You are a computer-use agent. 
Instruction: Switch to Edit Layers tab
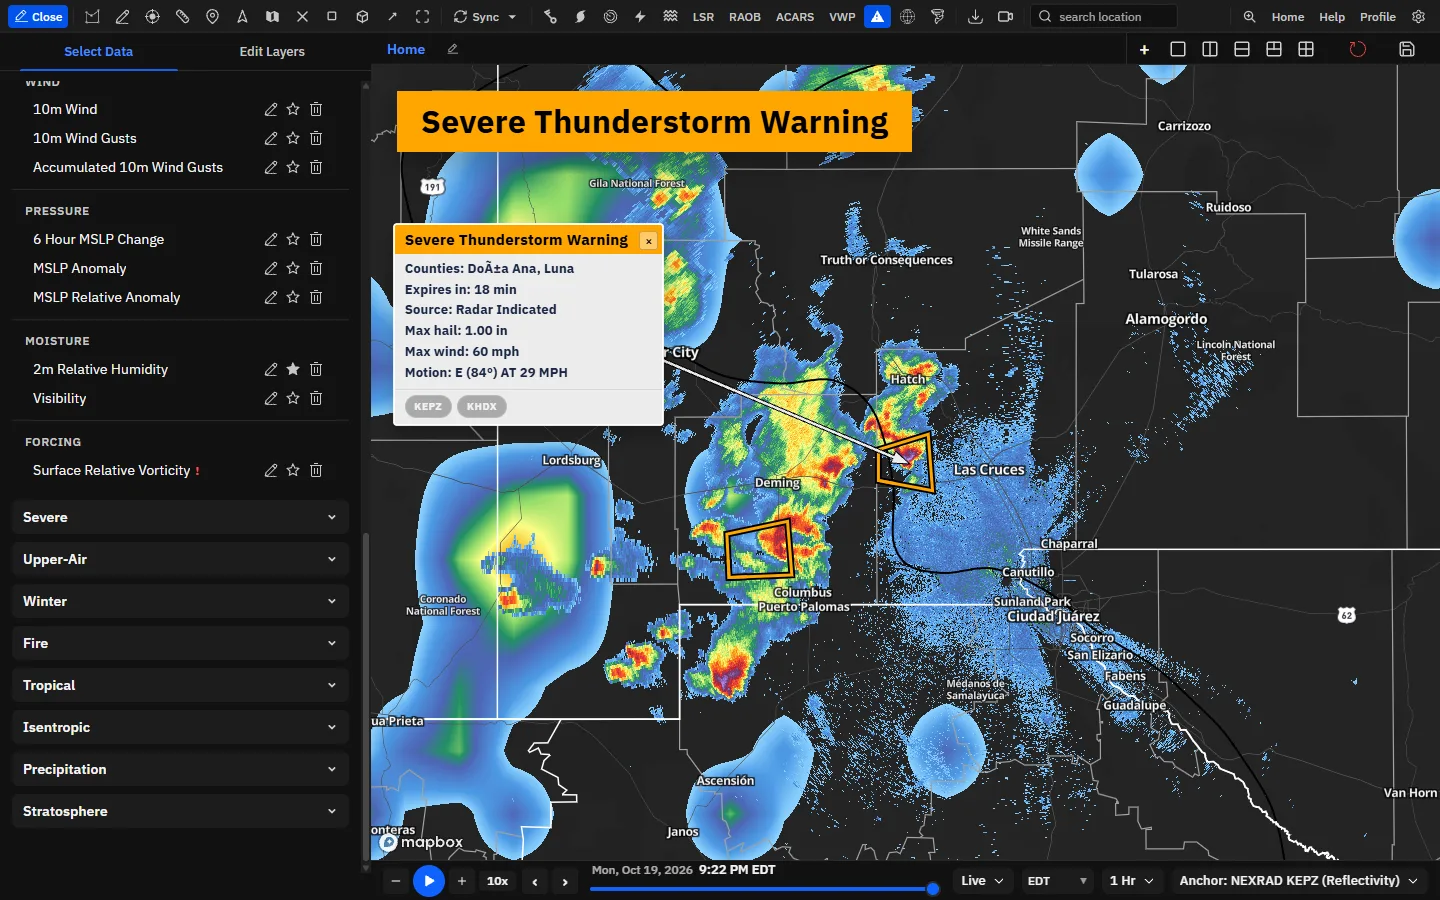click(272, 51)
